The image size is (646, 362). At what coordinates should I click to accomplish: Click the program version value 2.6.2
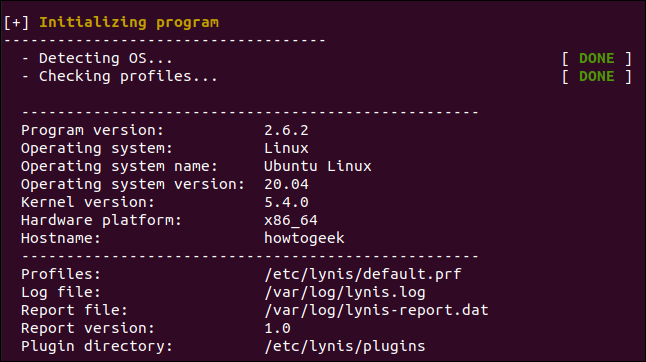[x=286, y=131]
